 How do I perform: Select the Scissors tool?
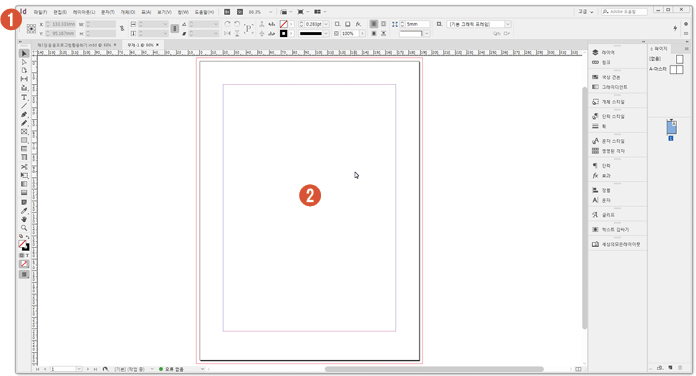point(24,167)
